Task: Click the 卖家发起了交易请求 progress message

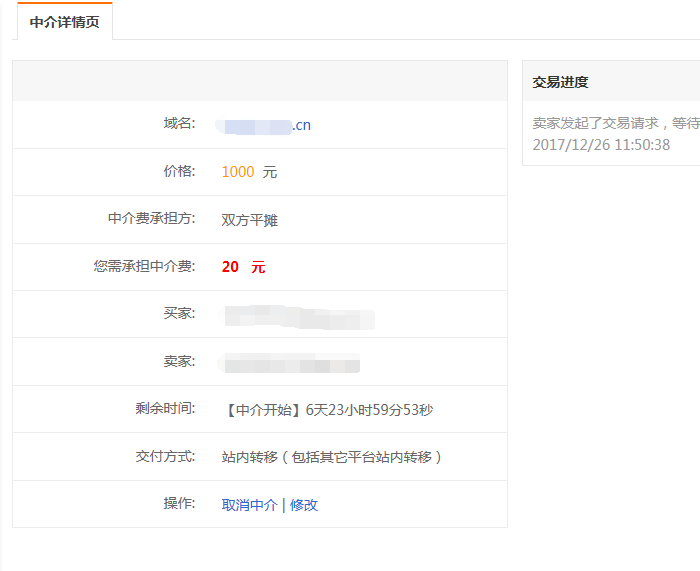Action: (610, 123)
